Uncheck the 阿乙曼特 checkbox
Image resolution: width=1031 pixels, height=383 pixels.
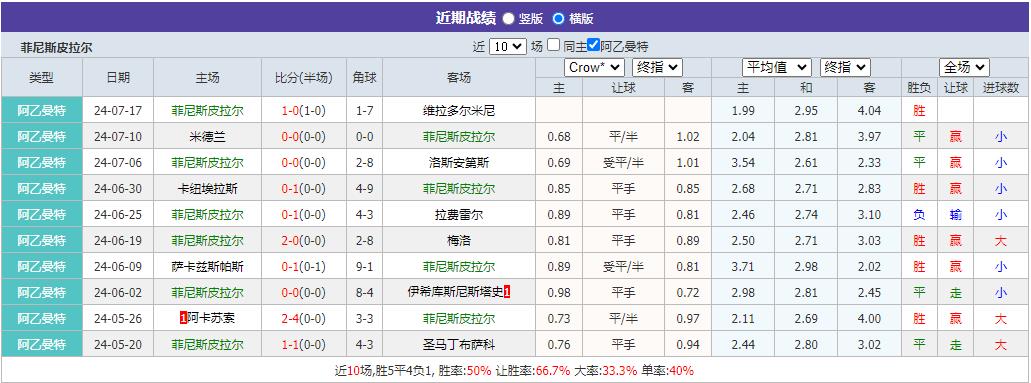point(594,45)
